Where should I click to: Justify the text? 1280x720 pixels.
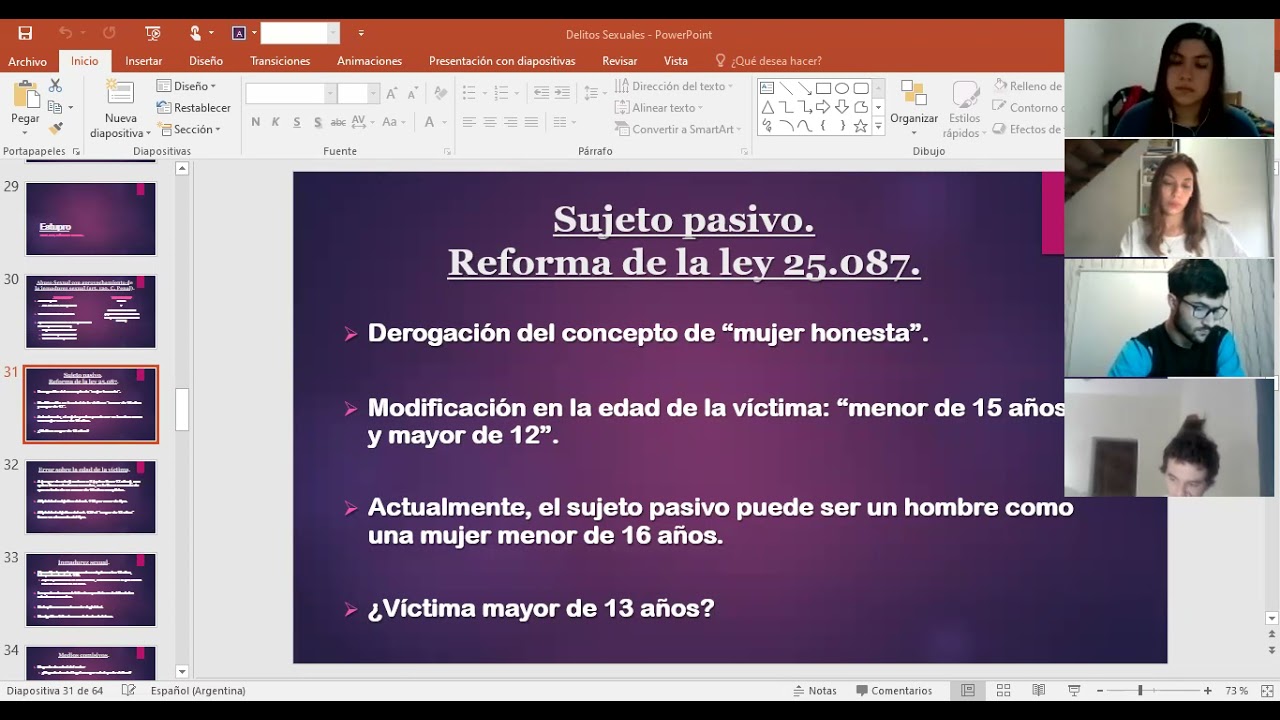(x=532, y=122)
